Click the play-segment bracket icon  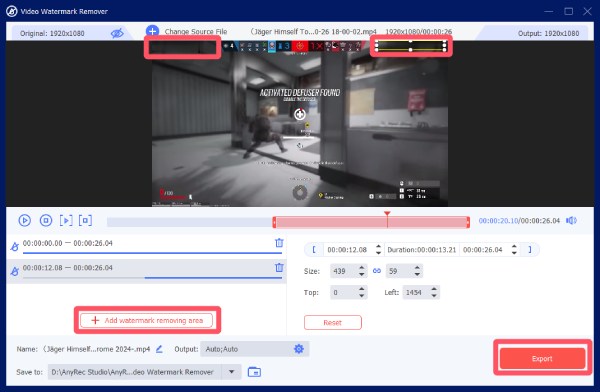(66, 220)
